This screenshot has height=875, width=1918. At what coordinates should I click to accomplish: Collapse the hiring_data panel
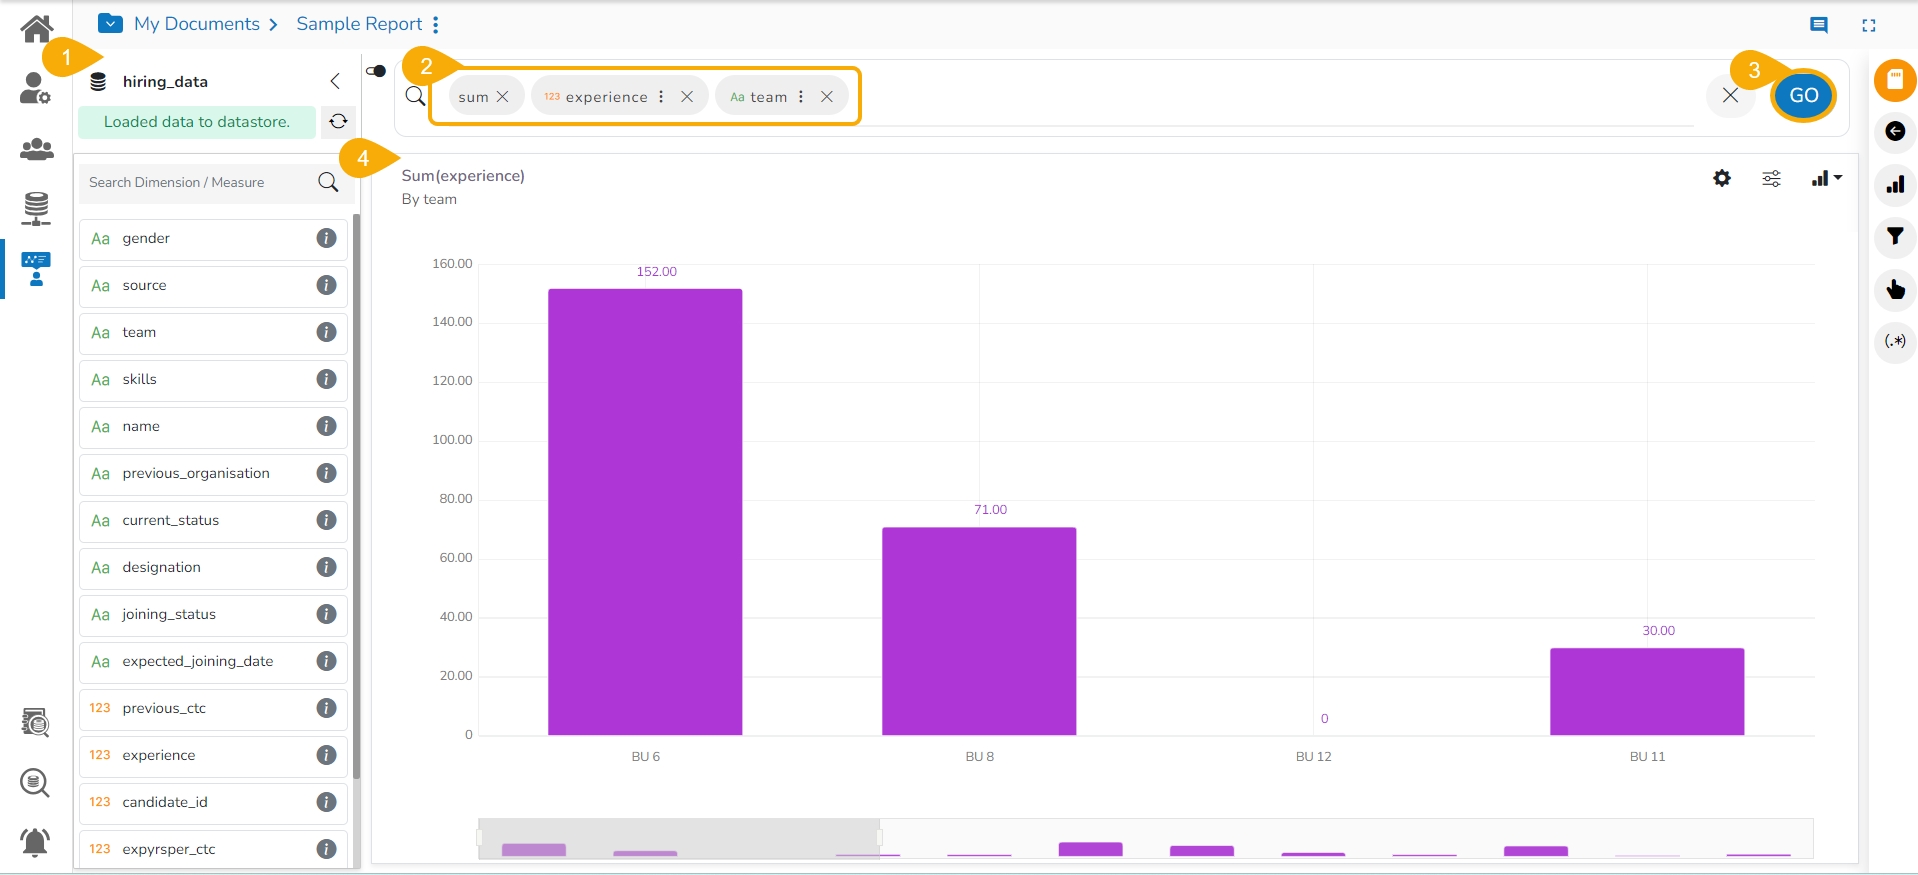[x=335, y=81]
